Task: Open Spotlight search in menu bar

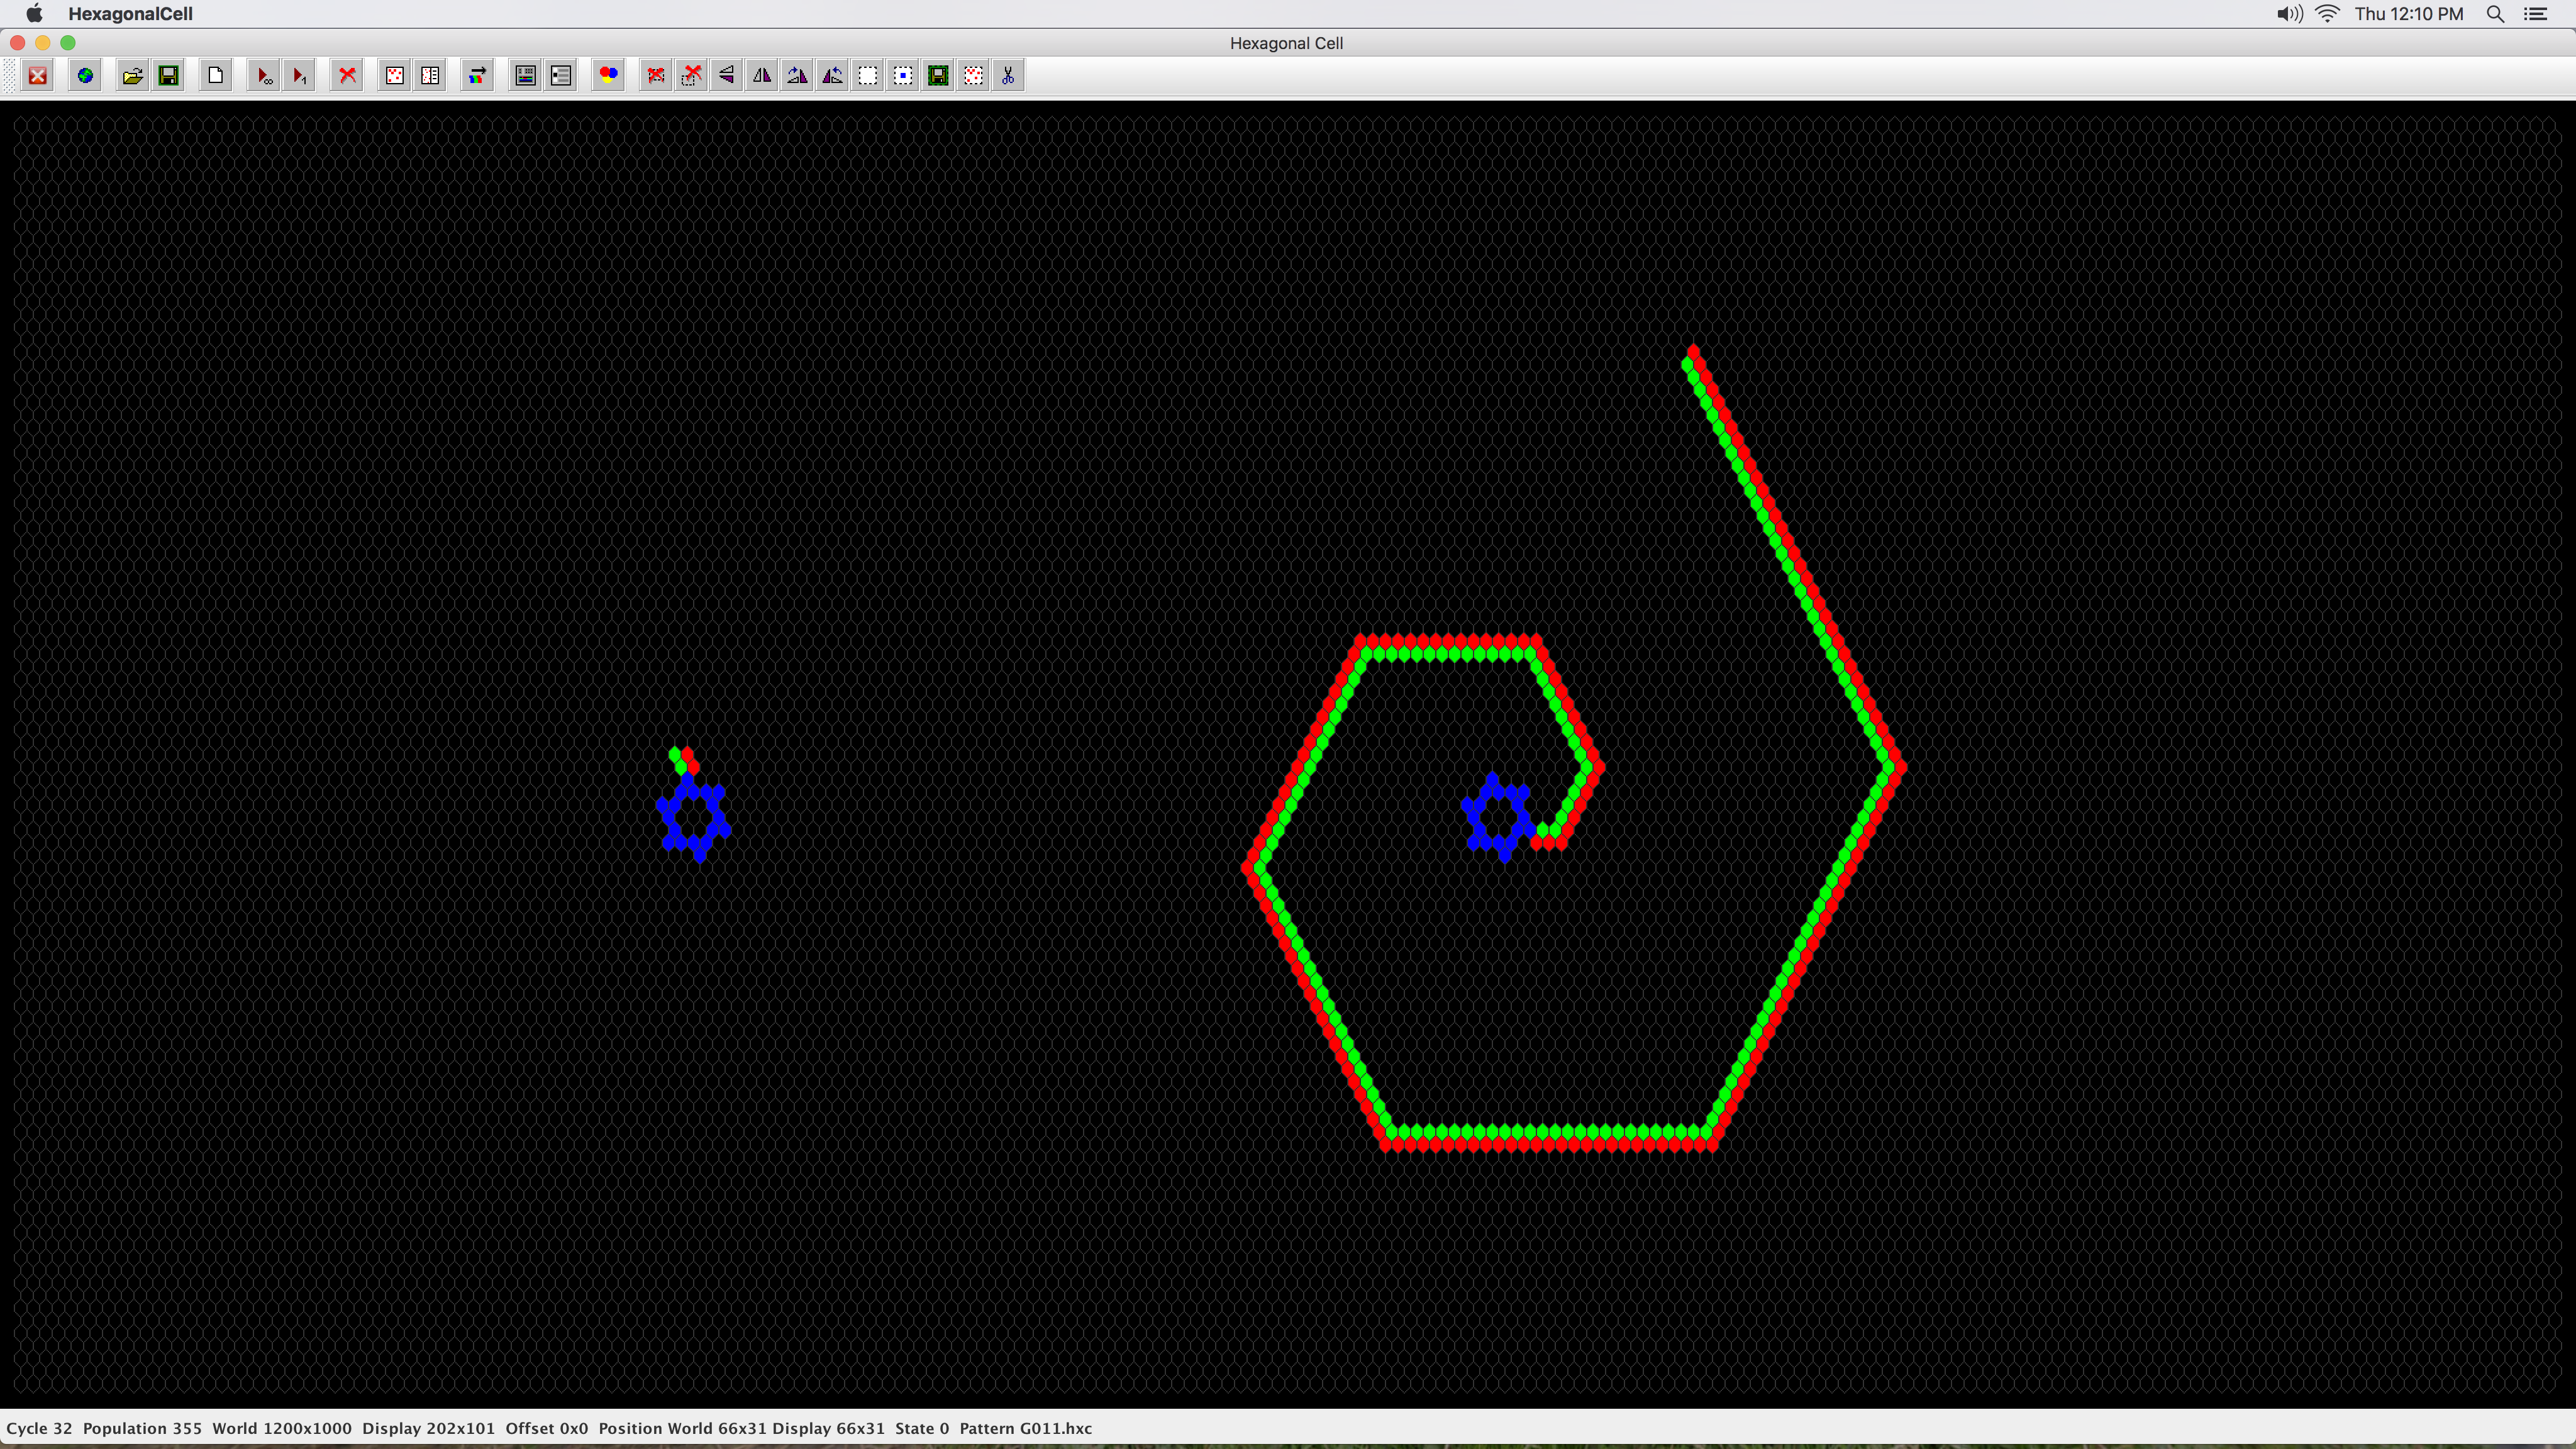Action: [x=2495, y=14]
